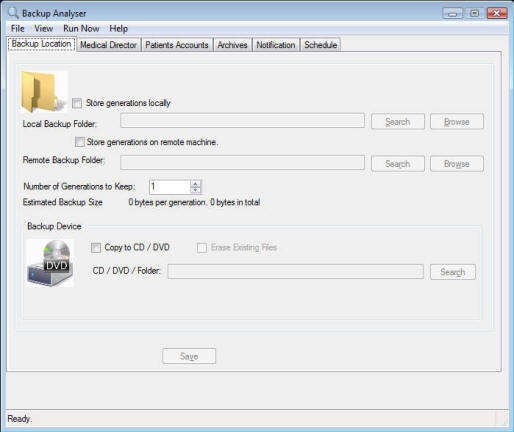Enable Store generations locally checkbox

pos(77,103)
